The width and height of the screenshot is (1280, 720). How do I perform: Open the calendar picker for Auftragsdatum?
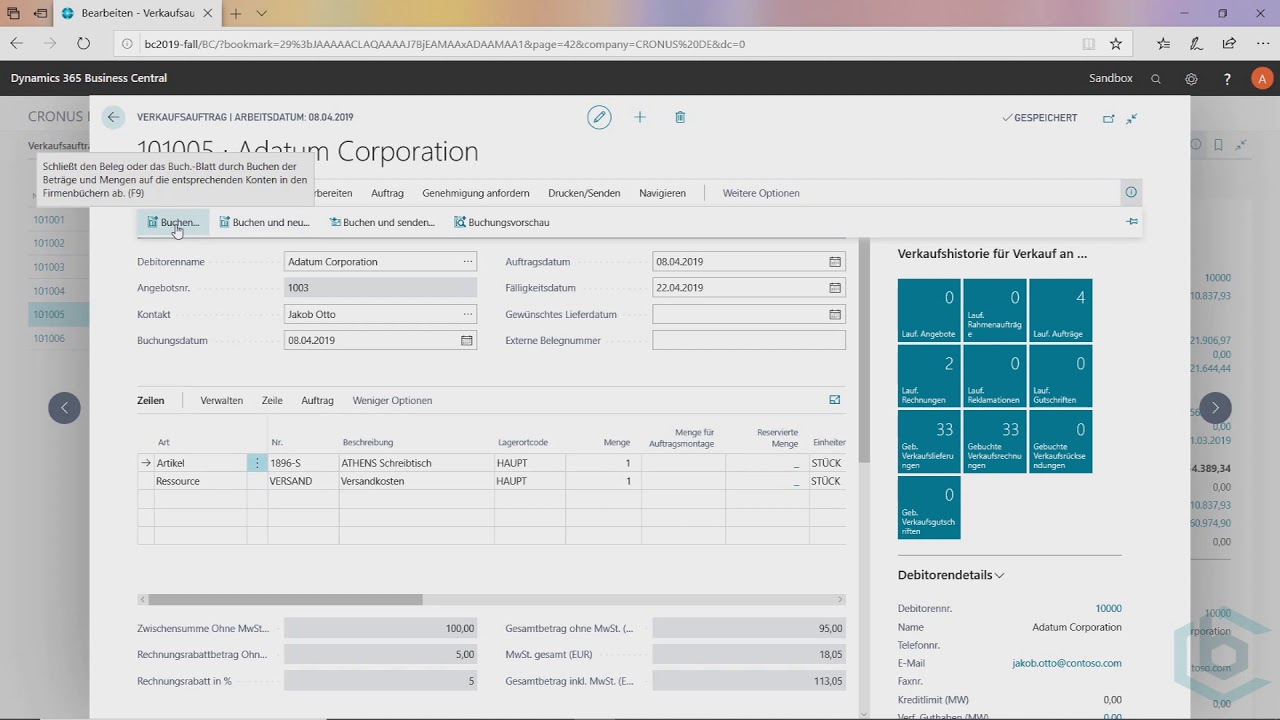click(x=835, y=262)
